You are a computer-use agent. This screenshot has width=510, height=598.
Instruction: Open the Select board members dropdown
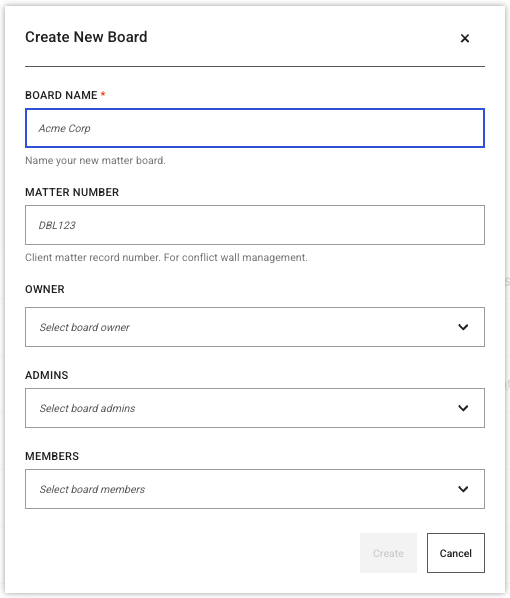[x=255, y=489]
